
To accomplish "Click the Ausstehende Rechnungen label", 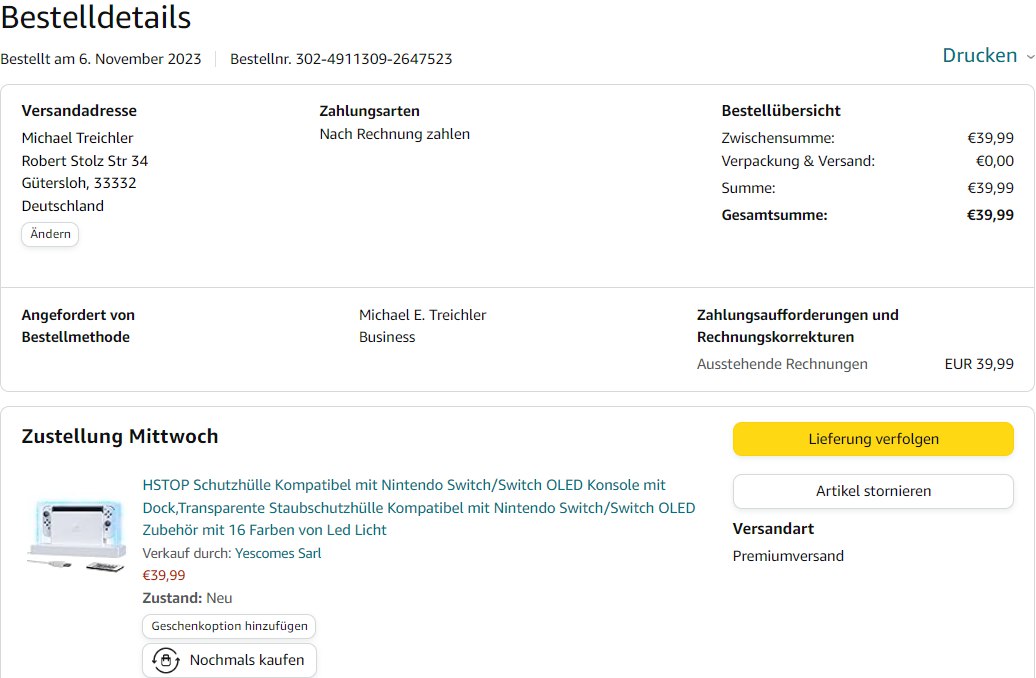I will click(x=782, y=364).
